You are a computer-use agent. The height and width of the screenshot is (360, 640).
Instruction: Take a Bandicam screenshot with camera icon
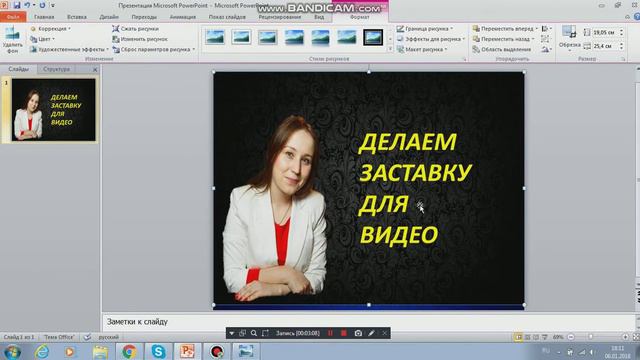pos(358,333)
